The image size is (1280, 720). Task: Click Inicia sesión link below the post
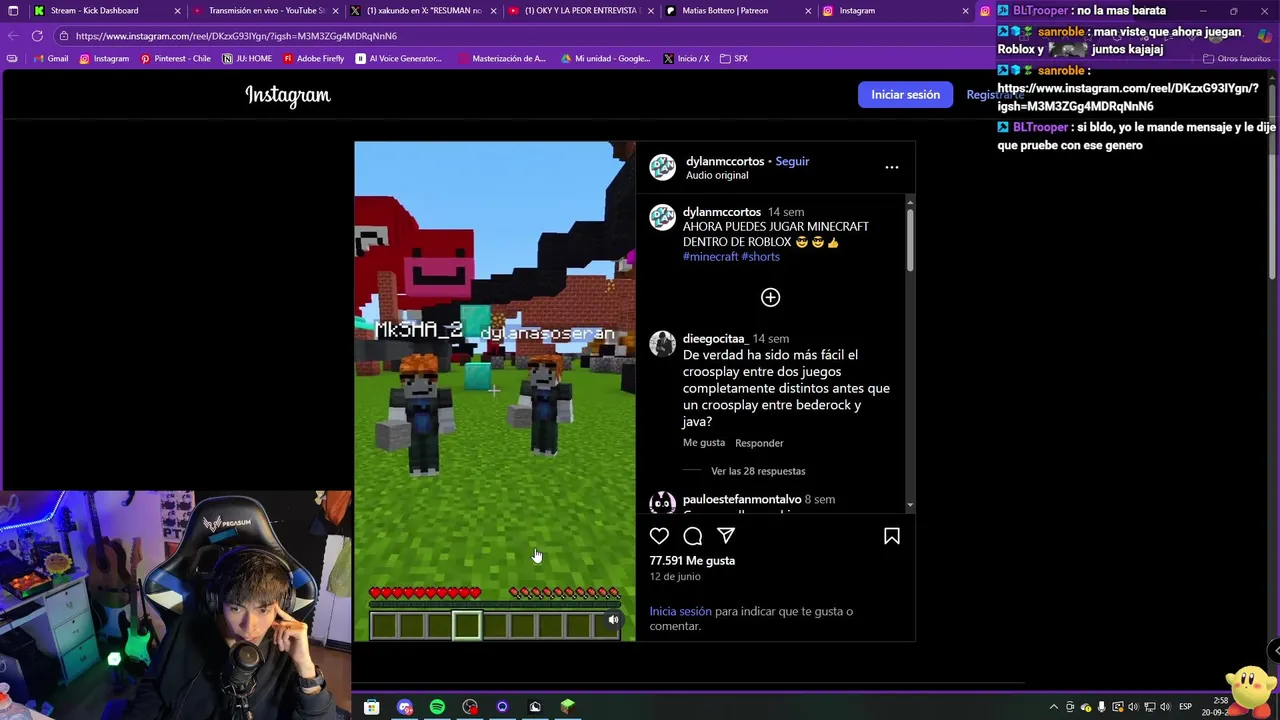(x=680, y=611)
